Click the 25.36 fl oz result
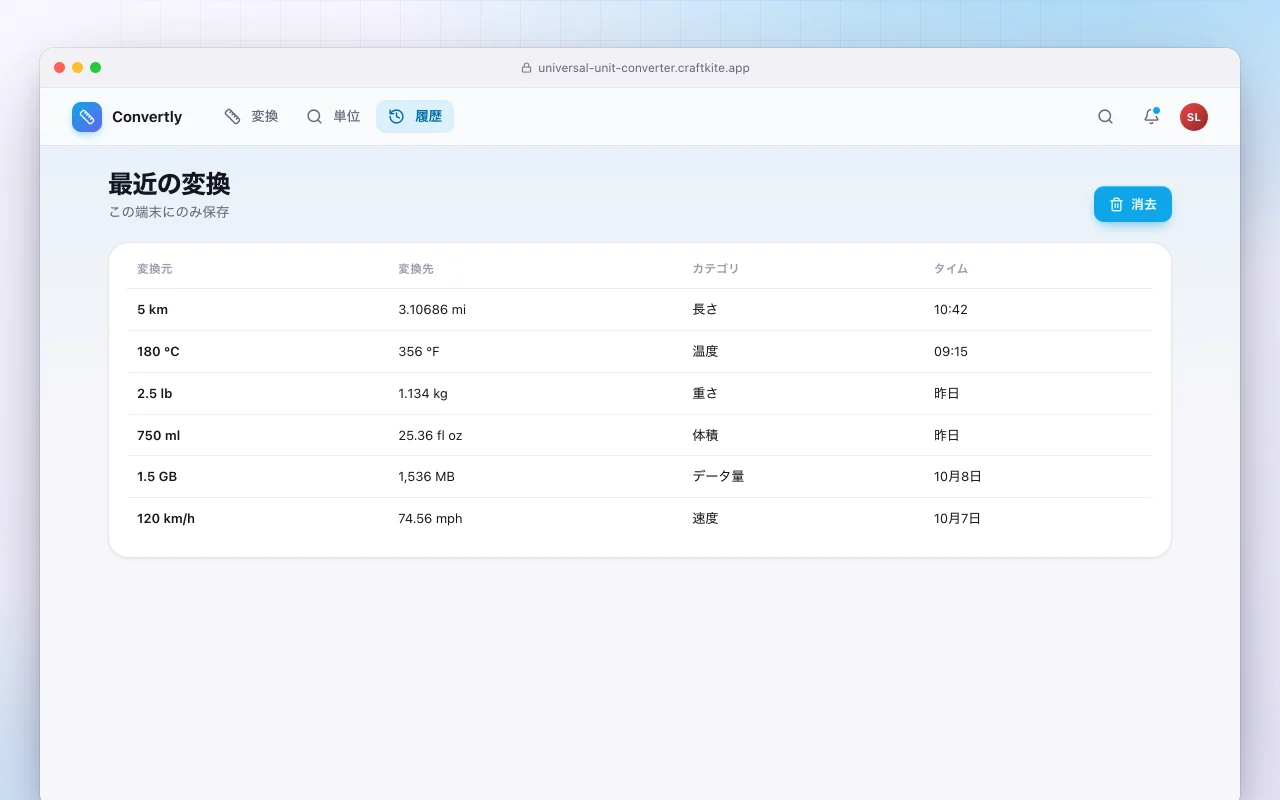The height and width of the screenshot is (800, 1280). pos(430,436)
